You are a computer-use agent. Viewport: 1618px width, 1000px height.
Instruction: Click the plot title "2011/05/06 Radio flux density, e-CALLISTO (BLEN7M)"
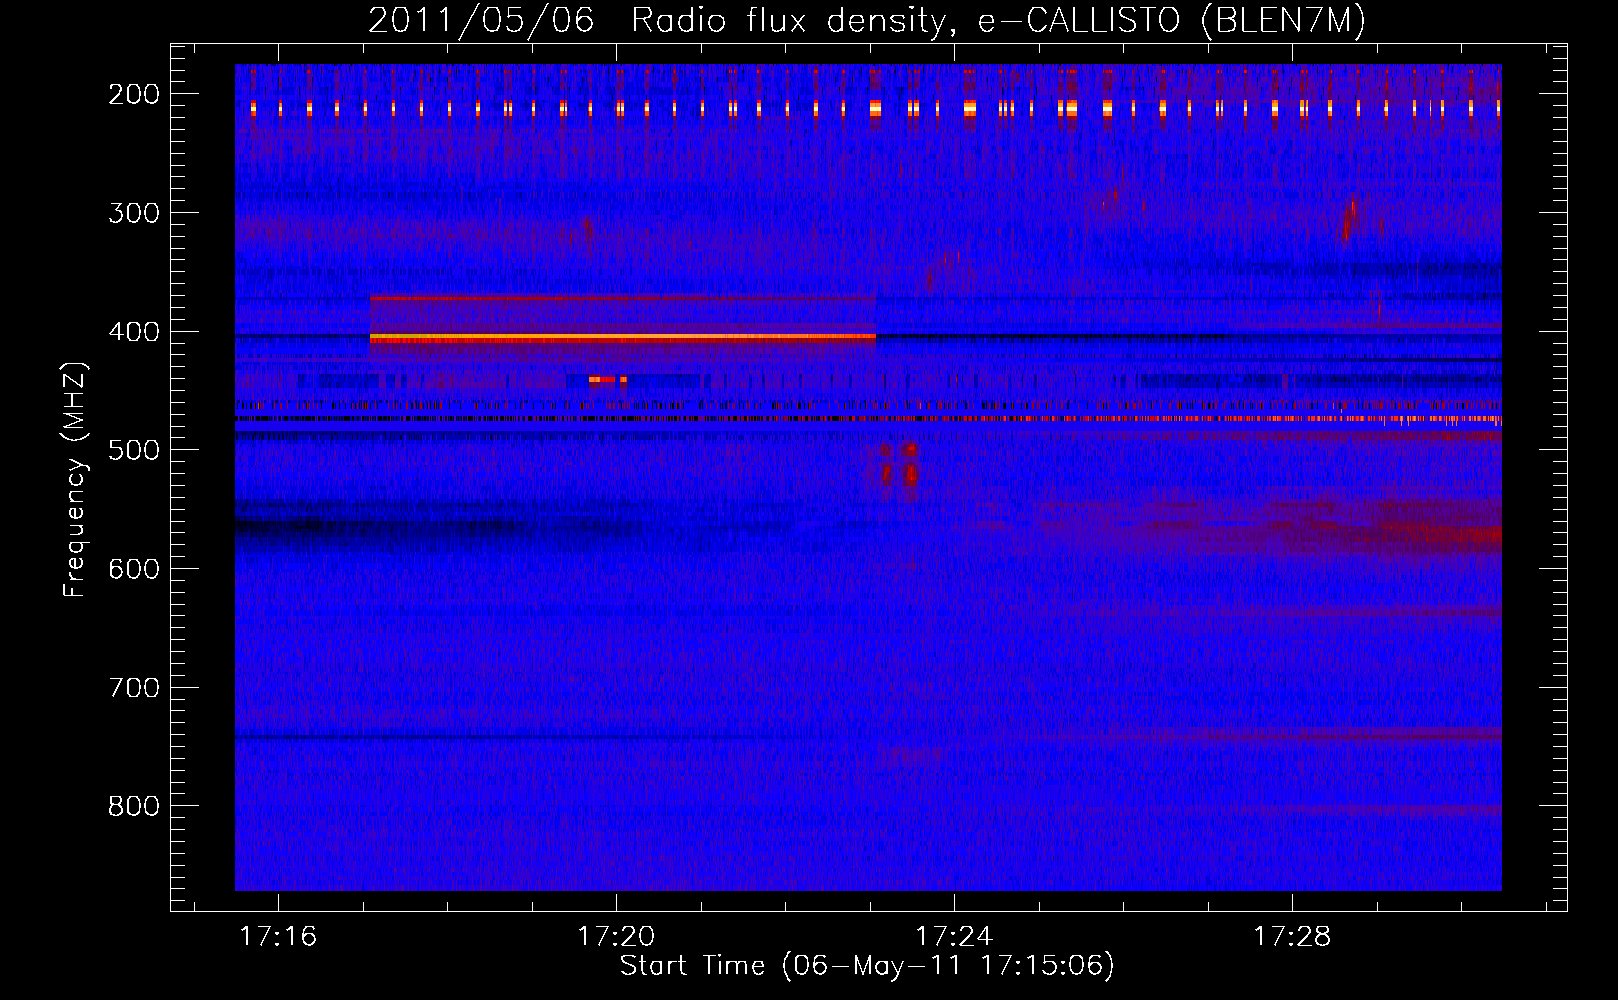[x=866, y=20]
